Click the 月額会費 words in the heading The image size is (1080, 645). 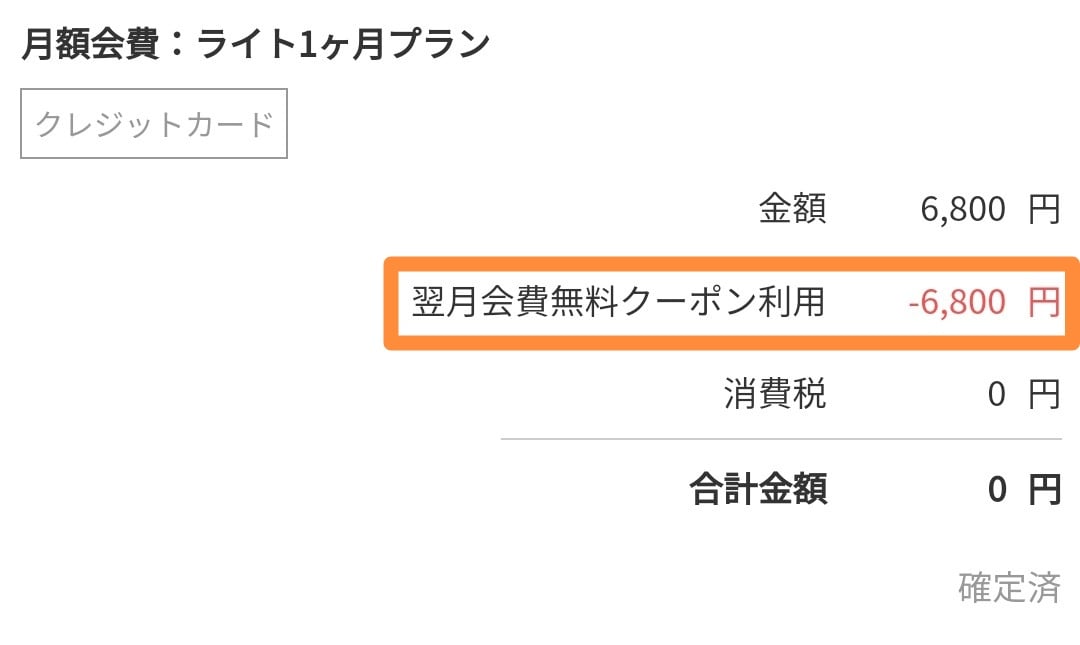coord(88,44)
